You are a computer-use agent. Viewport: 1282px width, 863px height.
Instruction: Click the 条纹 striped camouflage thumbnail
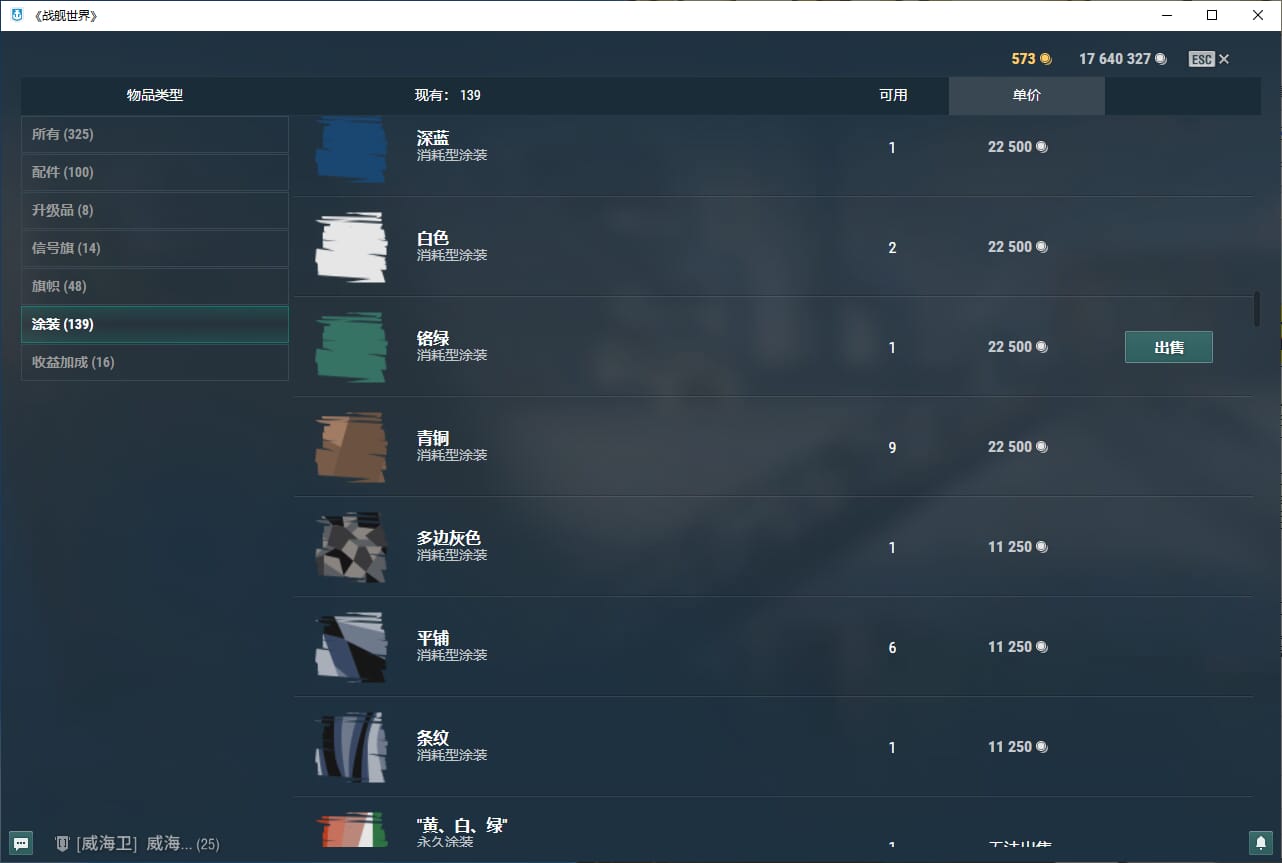[351, 747]
